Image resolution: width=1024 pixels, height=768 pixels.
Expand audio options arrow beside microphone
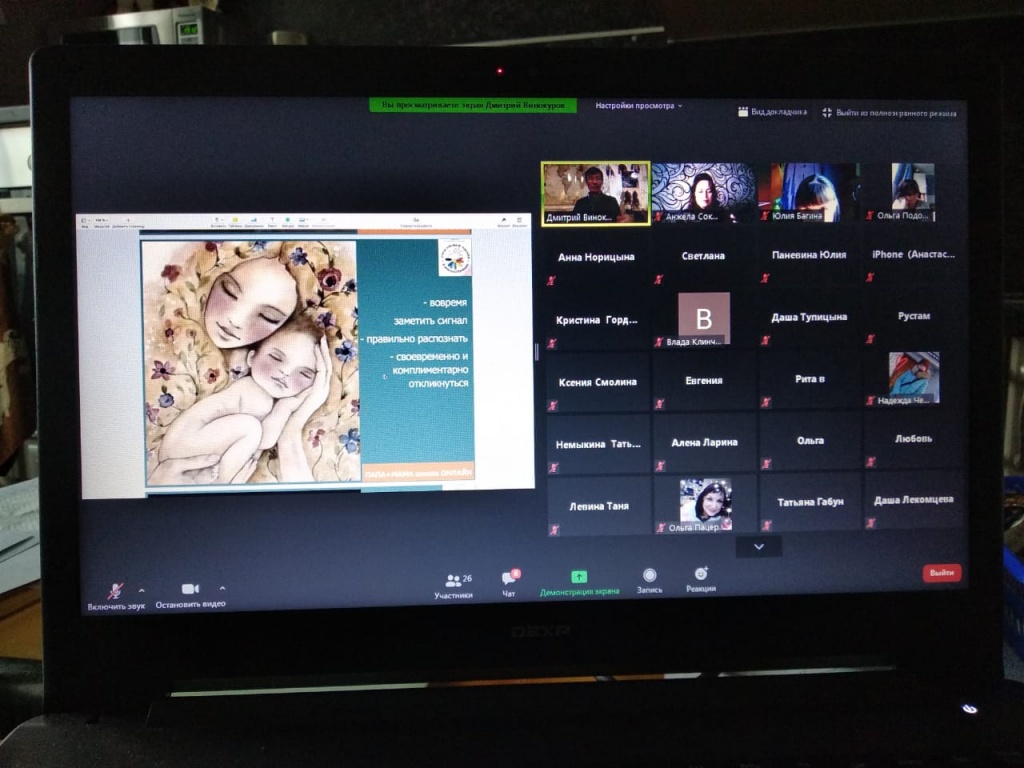point(141,590)
